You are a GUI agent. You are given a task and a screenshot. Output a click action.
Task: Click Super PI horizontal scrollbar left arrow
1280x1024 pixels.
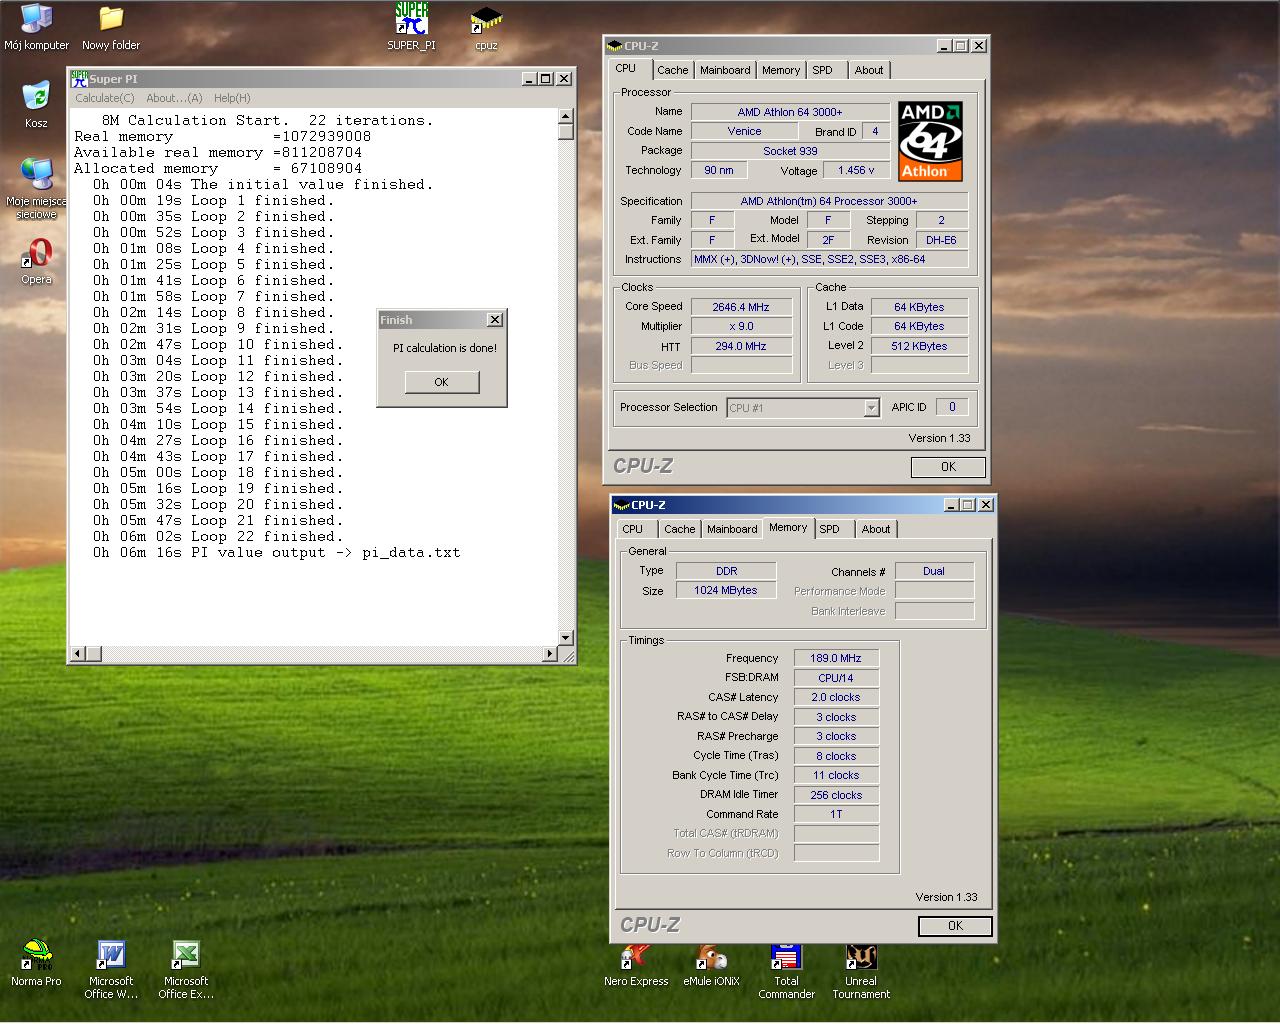[77, 654]
